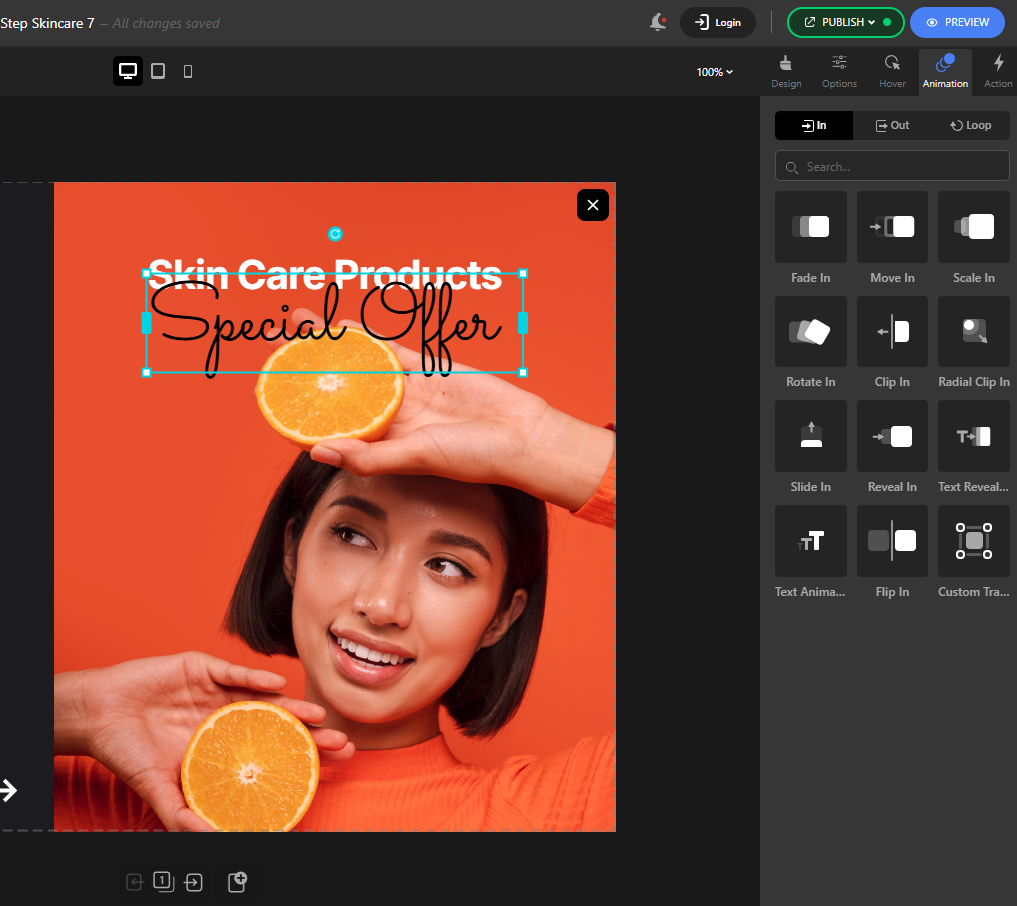Image resolution: width=1017 pixels, height=906 pixels.
Task: Switch to tablet device view
Action: [x=158, y=71]
